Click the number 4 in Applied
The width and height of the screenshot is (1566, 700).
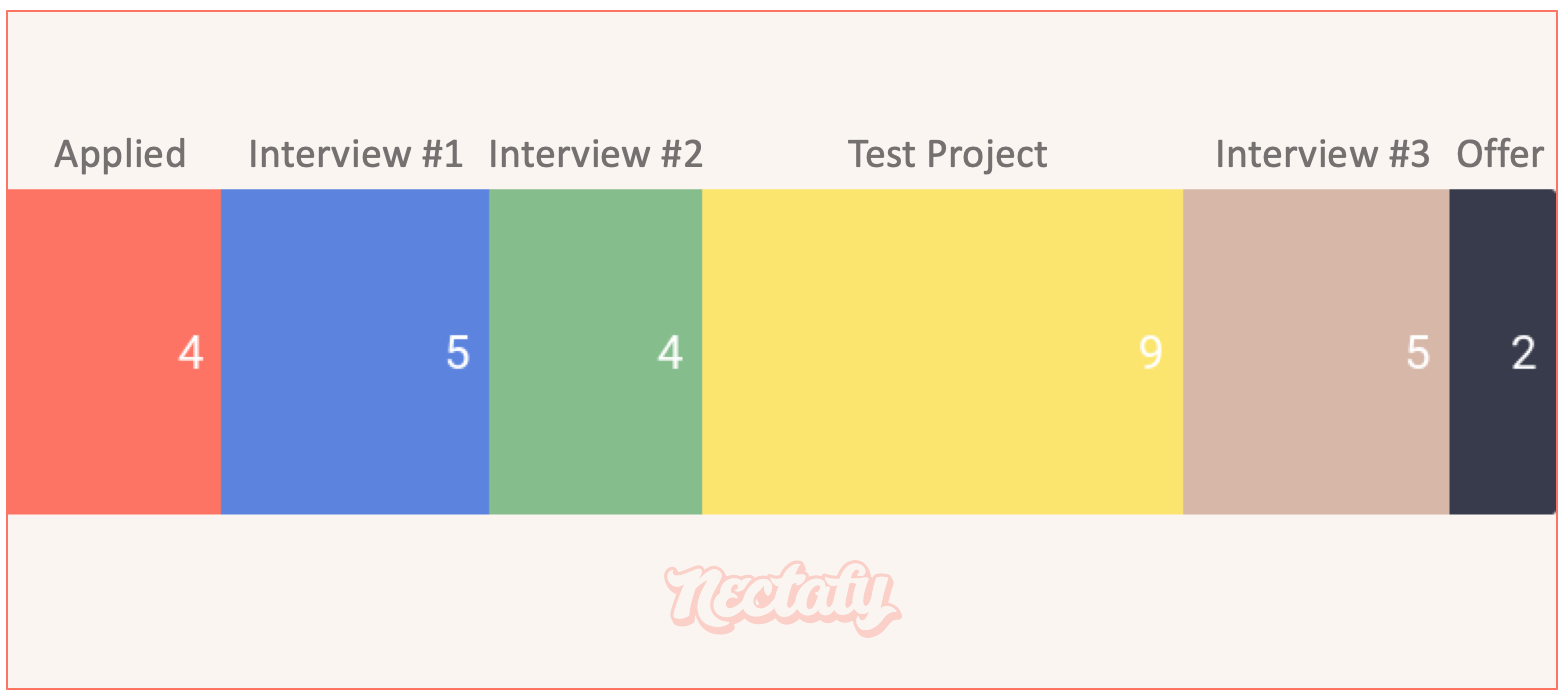[191, 353]
